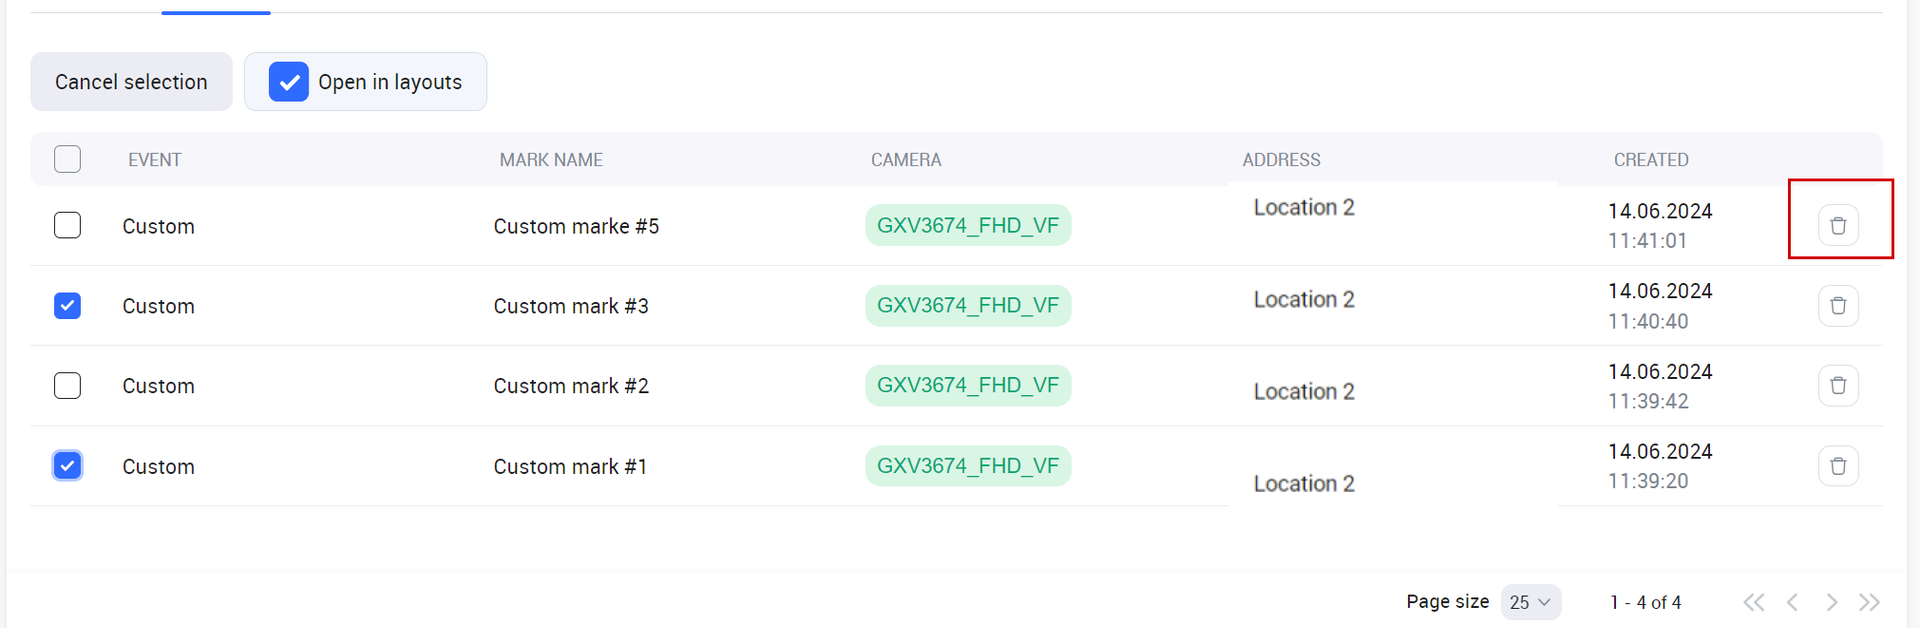Toggle the select-all header checkbox
The image size is (1920, 628).
tap(67, 159)
